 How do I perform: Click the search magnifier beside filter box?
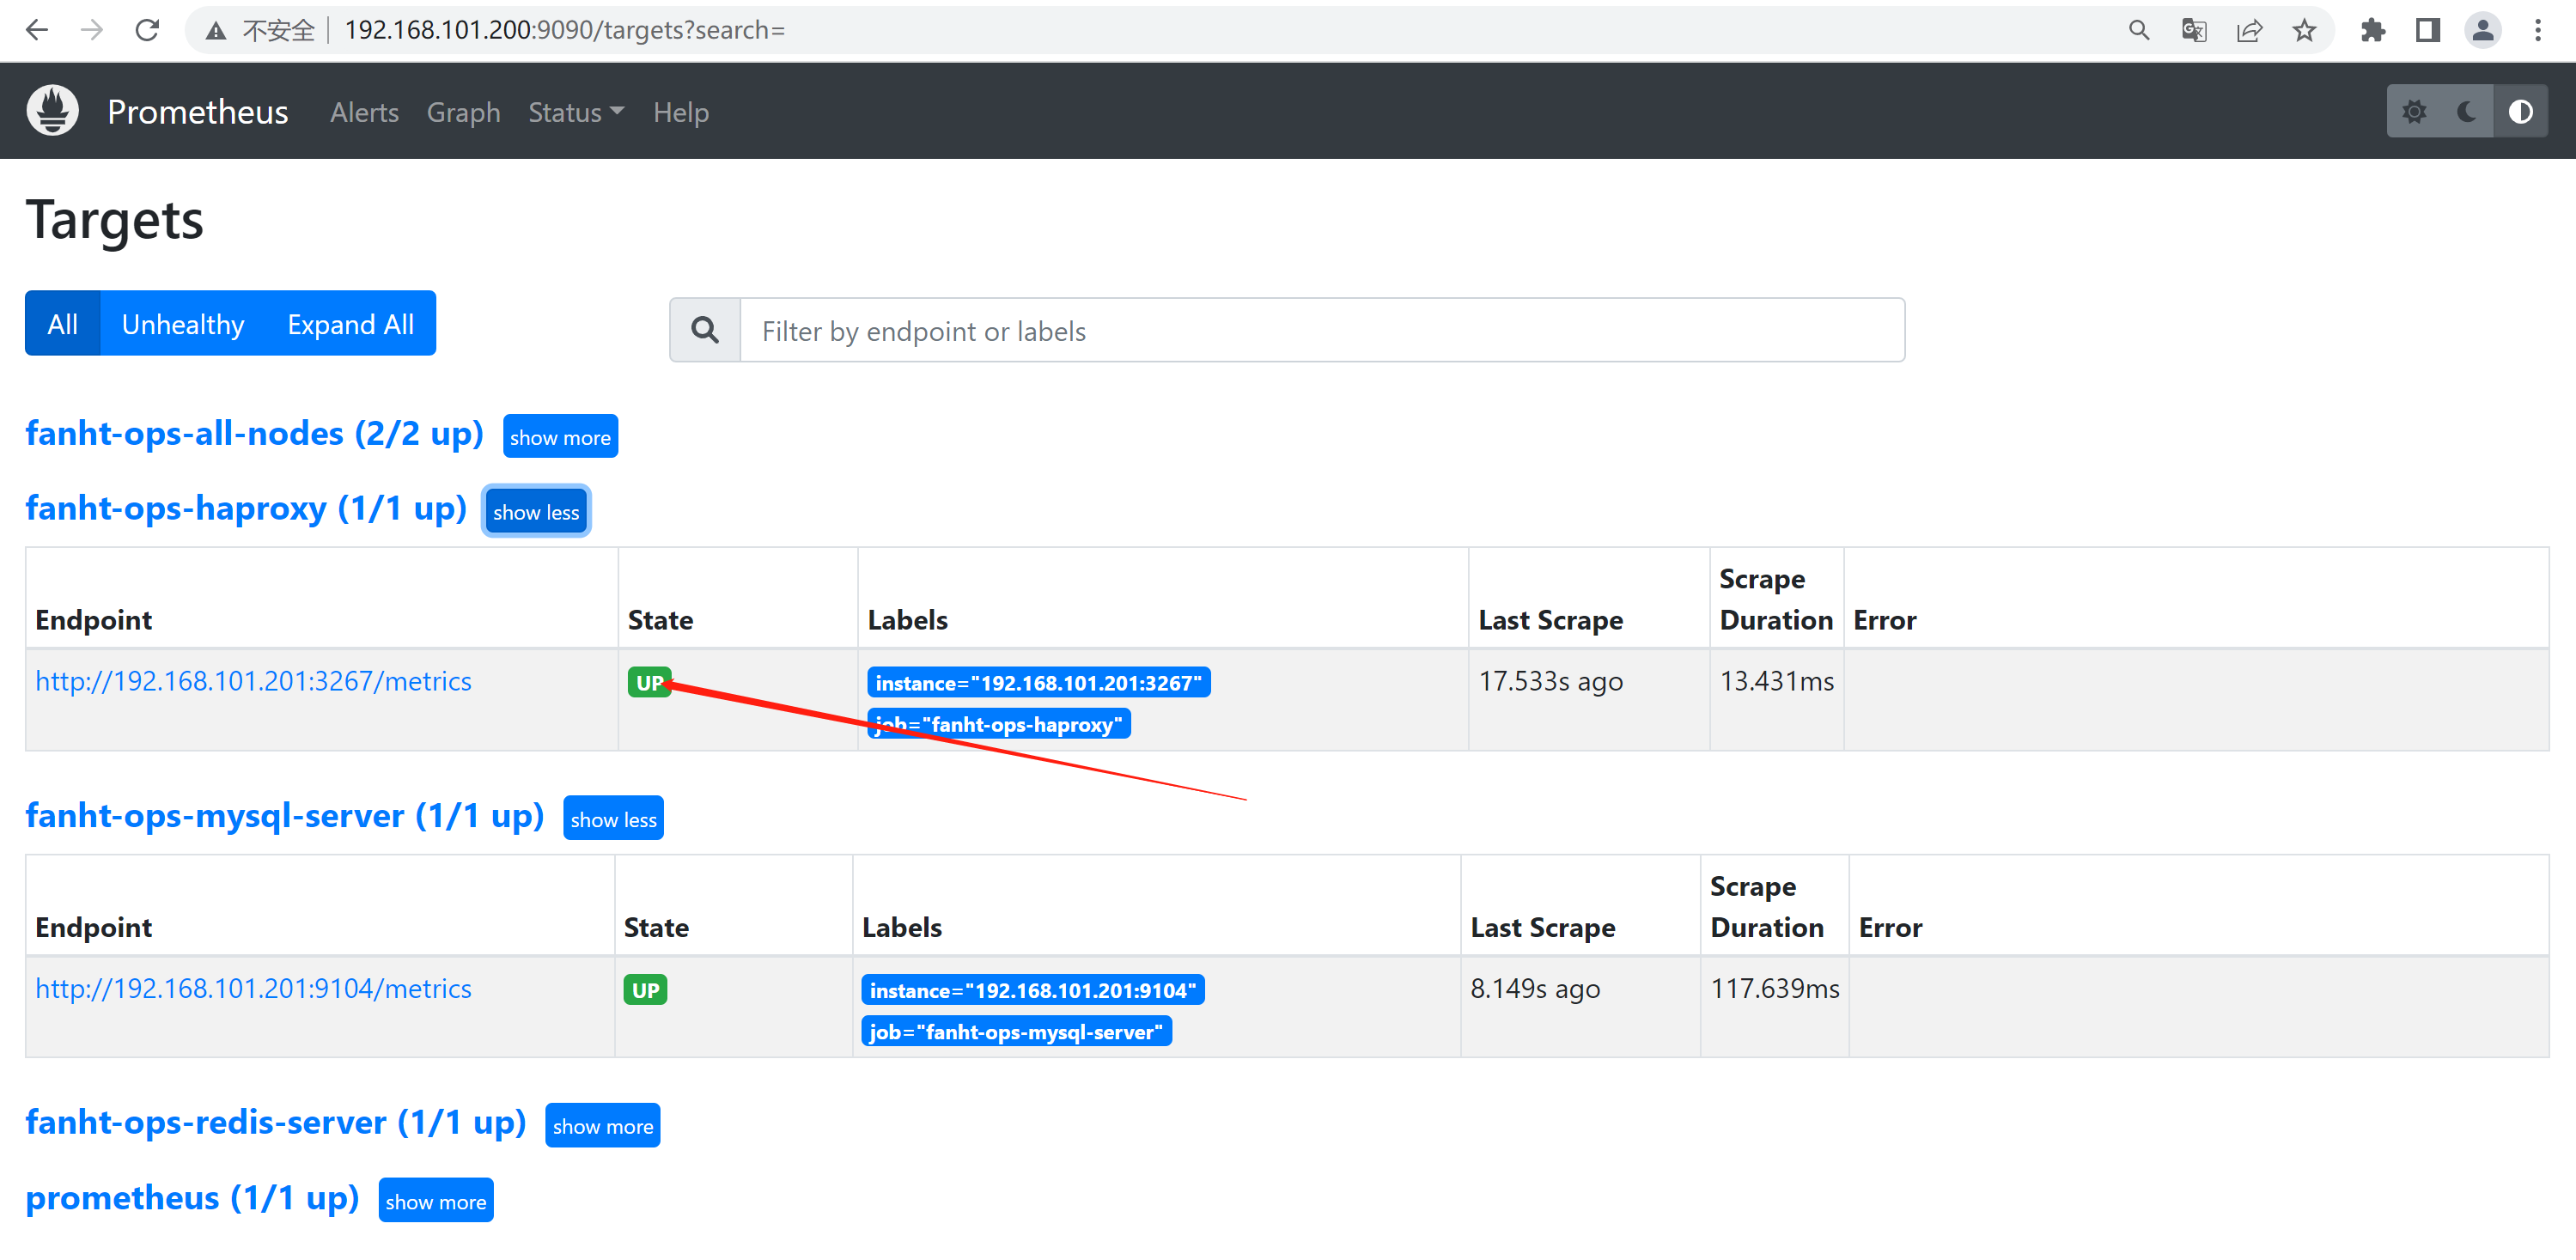[705, 330]
